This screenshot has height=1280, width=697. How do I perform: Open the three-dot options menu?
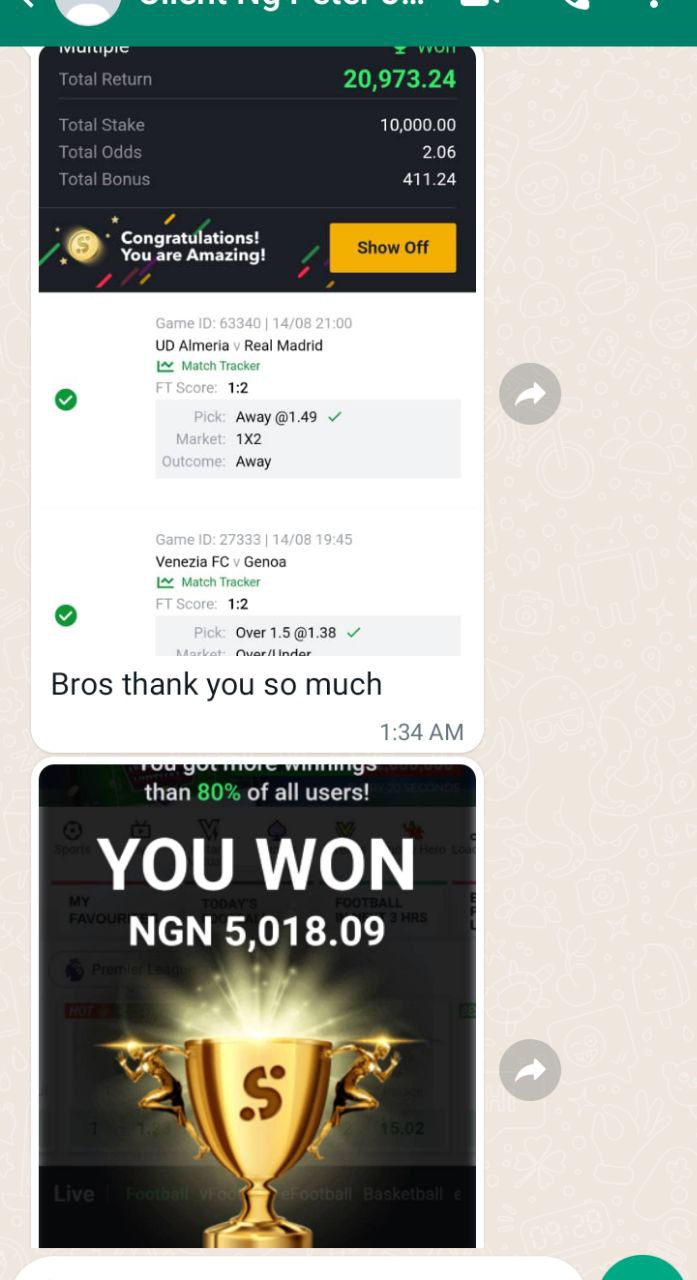coord(654,4)
